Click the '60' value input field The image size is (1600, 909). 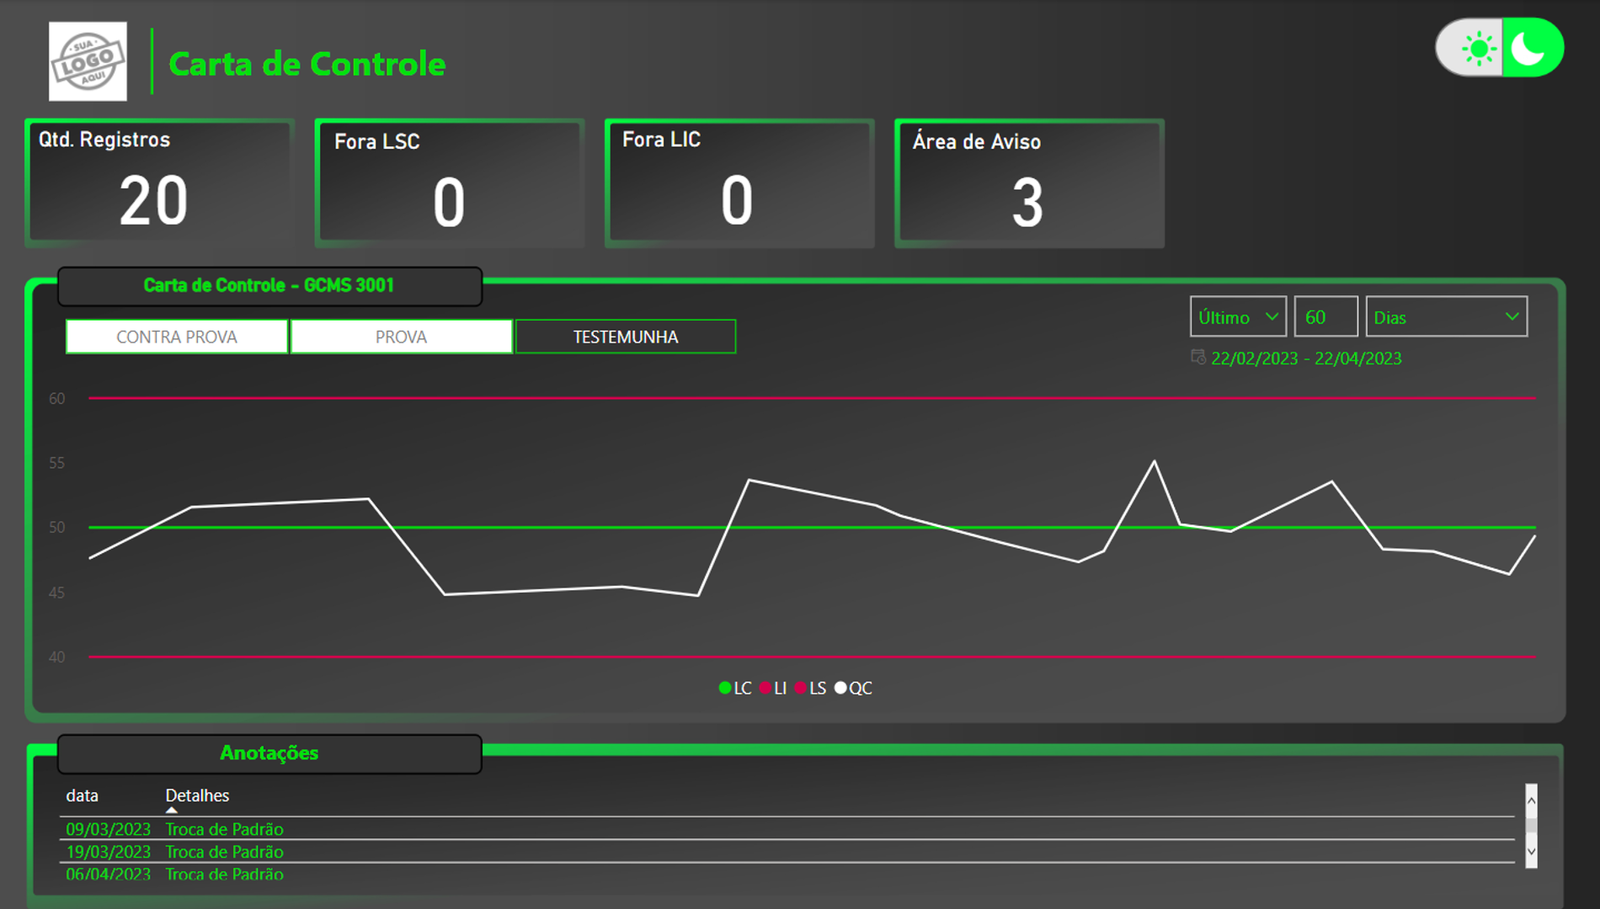point(1325,316)
